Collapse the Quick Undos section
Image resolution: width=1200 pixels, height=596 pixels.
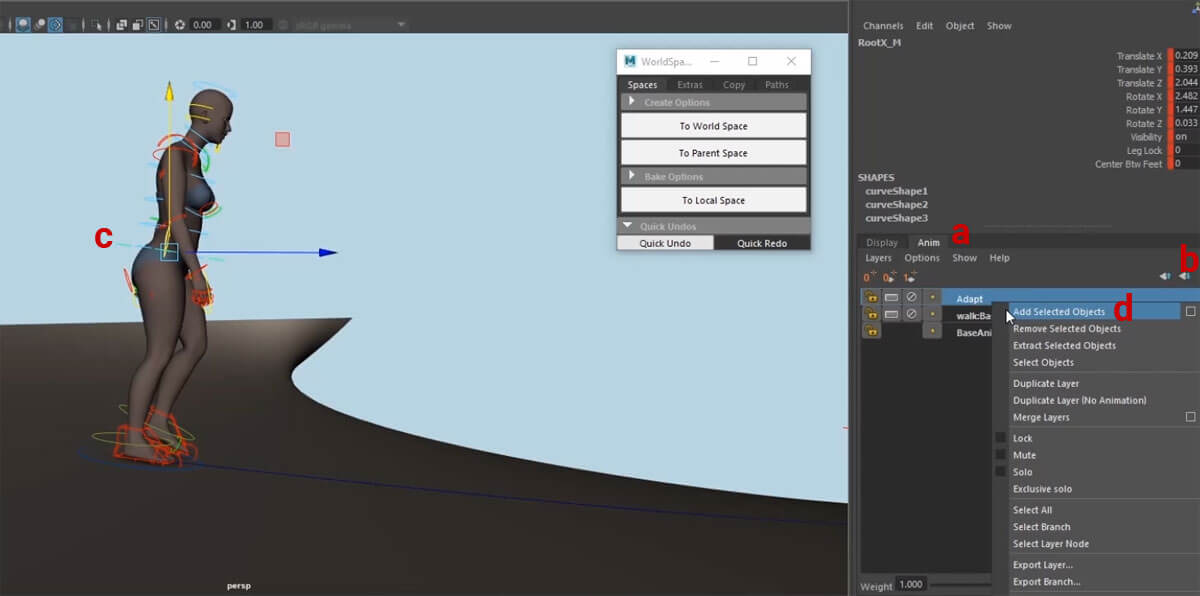[x=628, y=226]
